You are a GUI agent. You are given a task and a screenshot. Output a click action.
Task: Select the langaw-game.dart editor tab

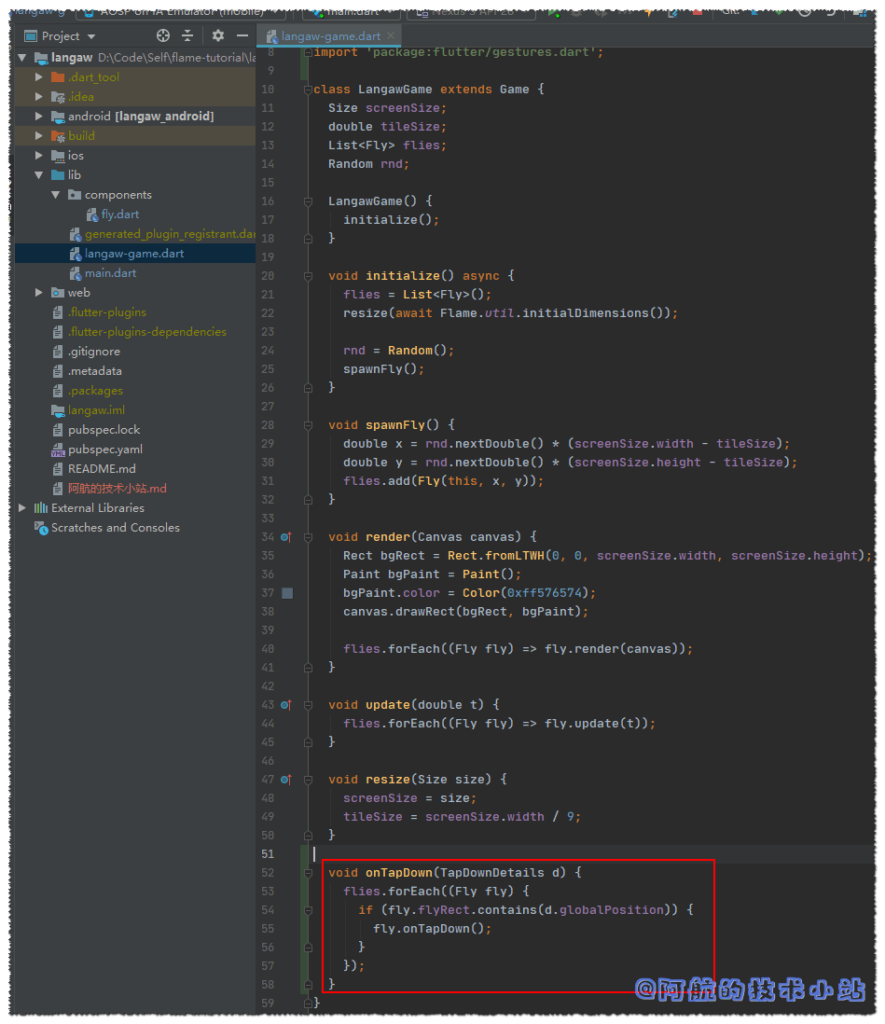(x=330, y=36)
